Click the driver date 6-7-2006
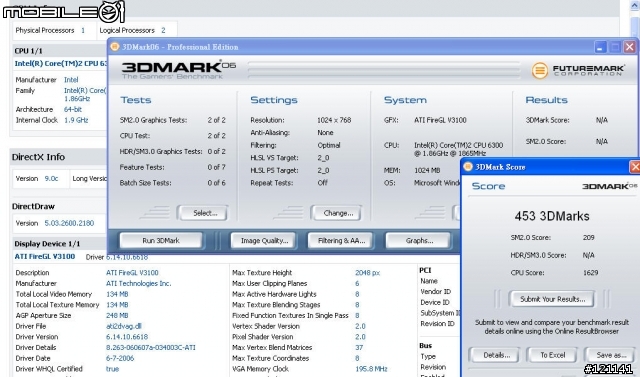The height and width of the screenshot is (377, 640). click(120, 358)
